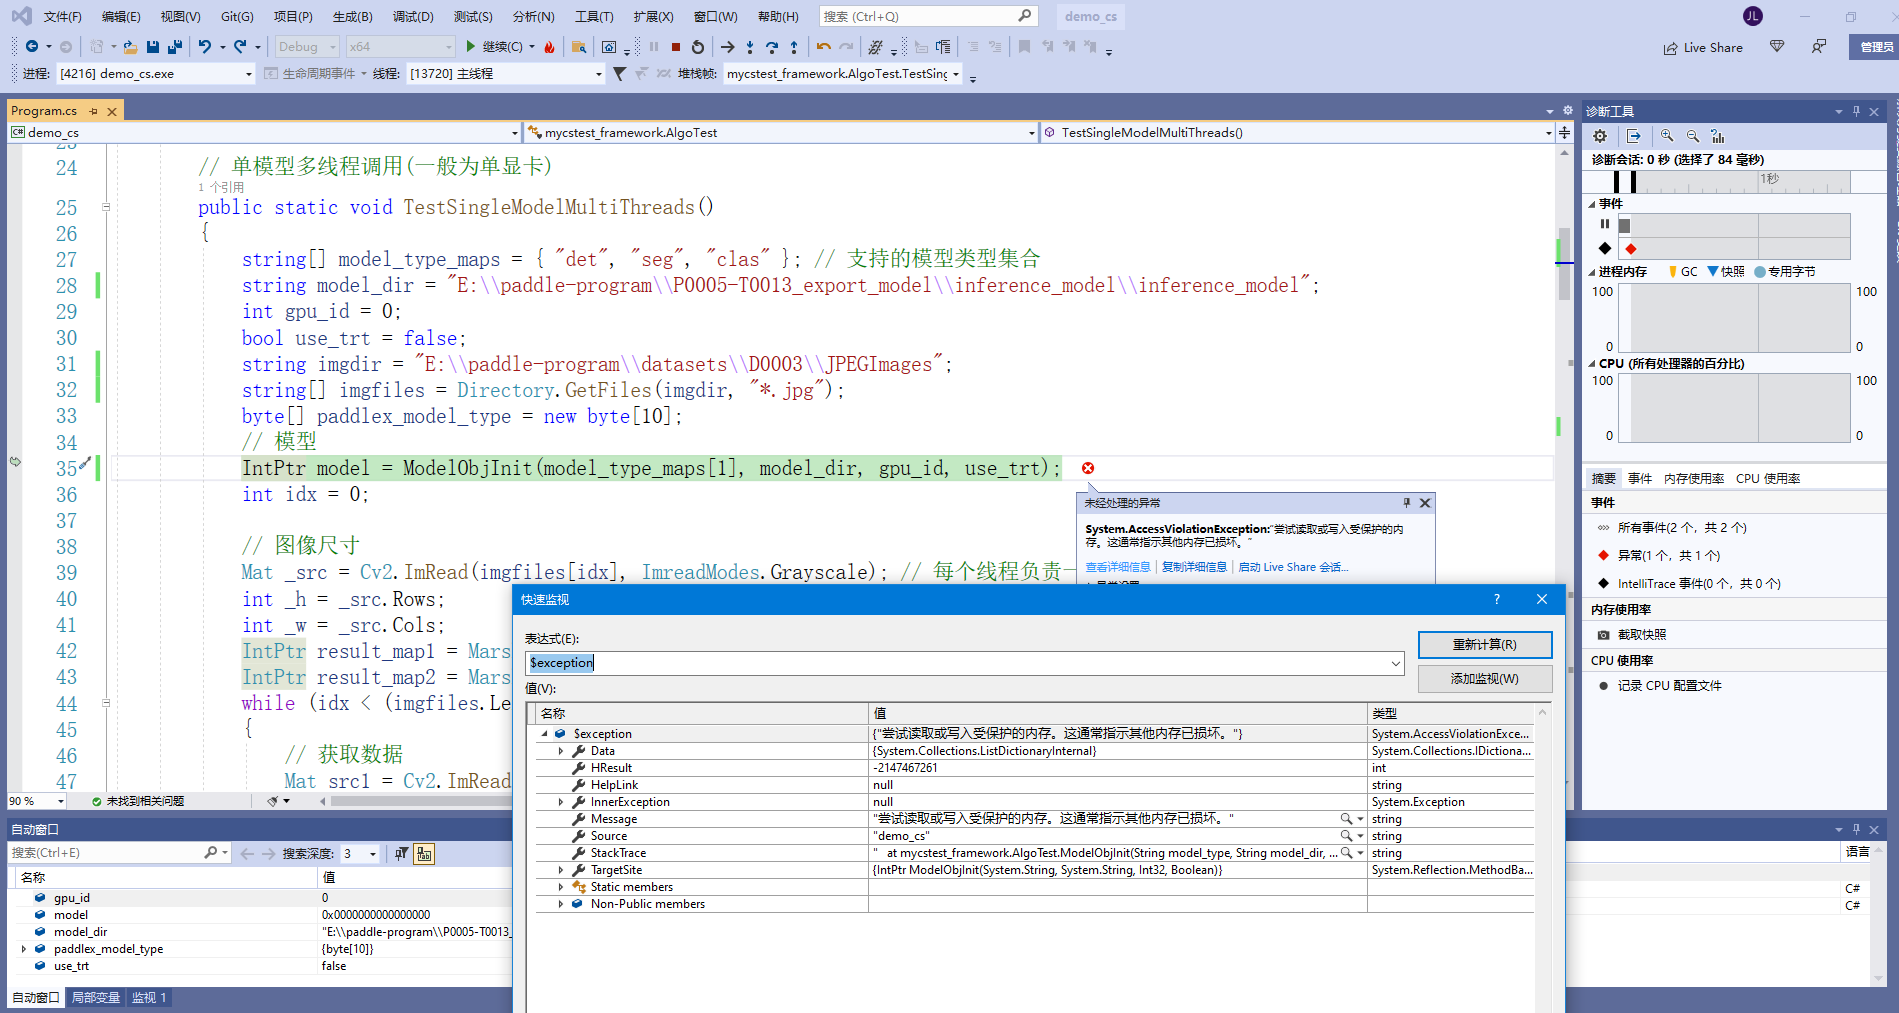Stop debugging with the red square

[x=676, y=46]
